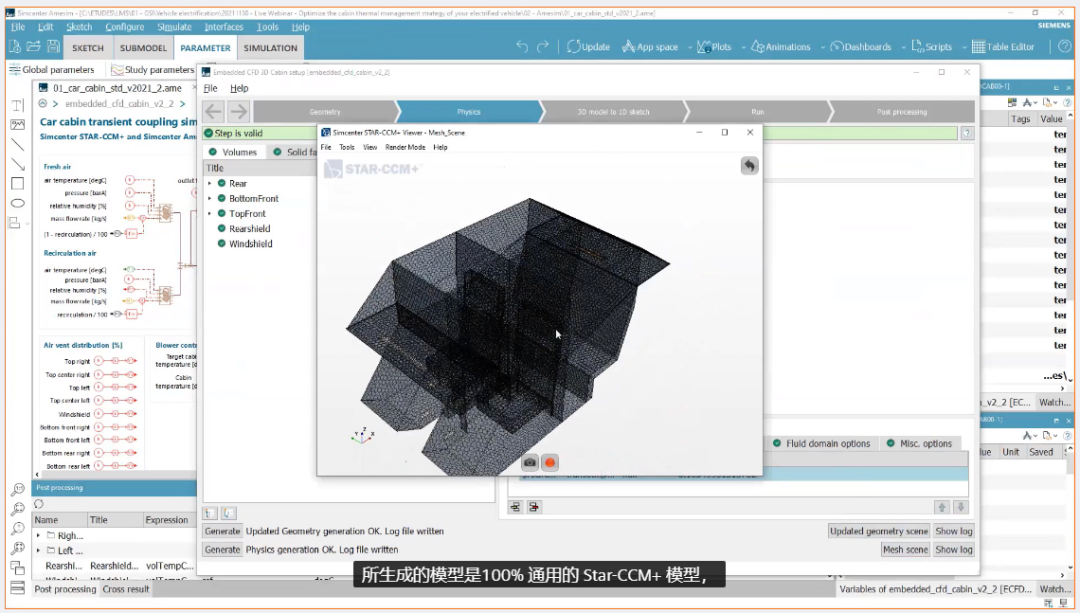Viewport: 1080px width, 613px height.
Task: Click the open folder icon in Amesim toolbar
Action: click(34, 47)
